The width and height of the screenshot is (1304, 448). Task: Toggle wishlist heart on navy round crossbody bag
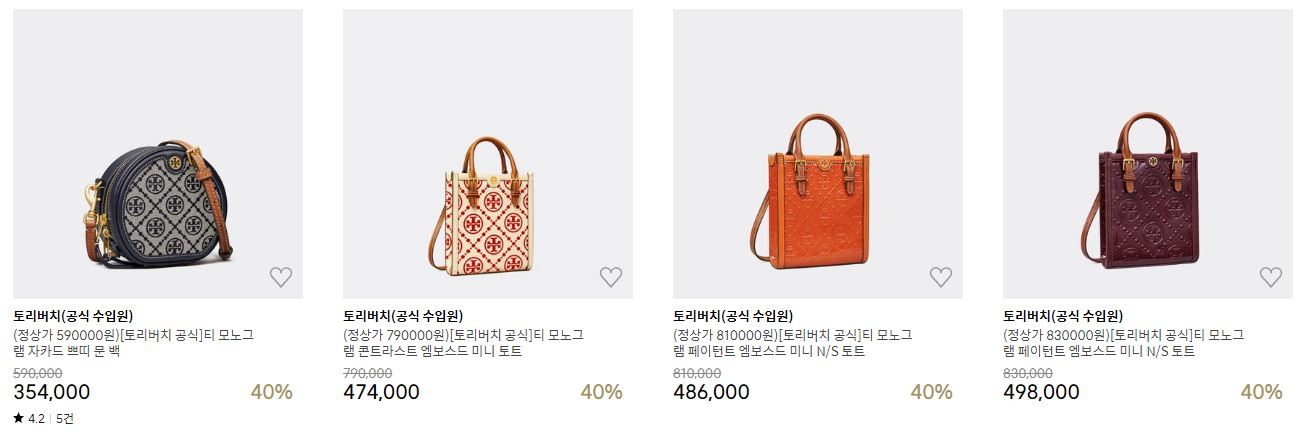(281, 277)
